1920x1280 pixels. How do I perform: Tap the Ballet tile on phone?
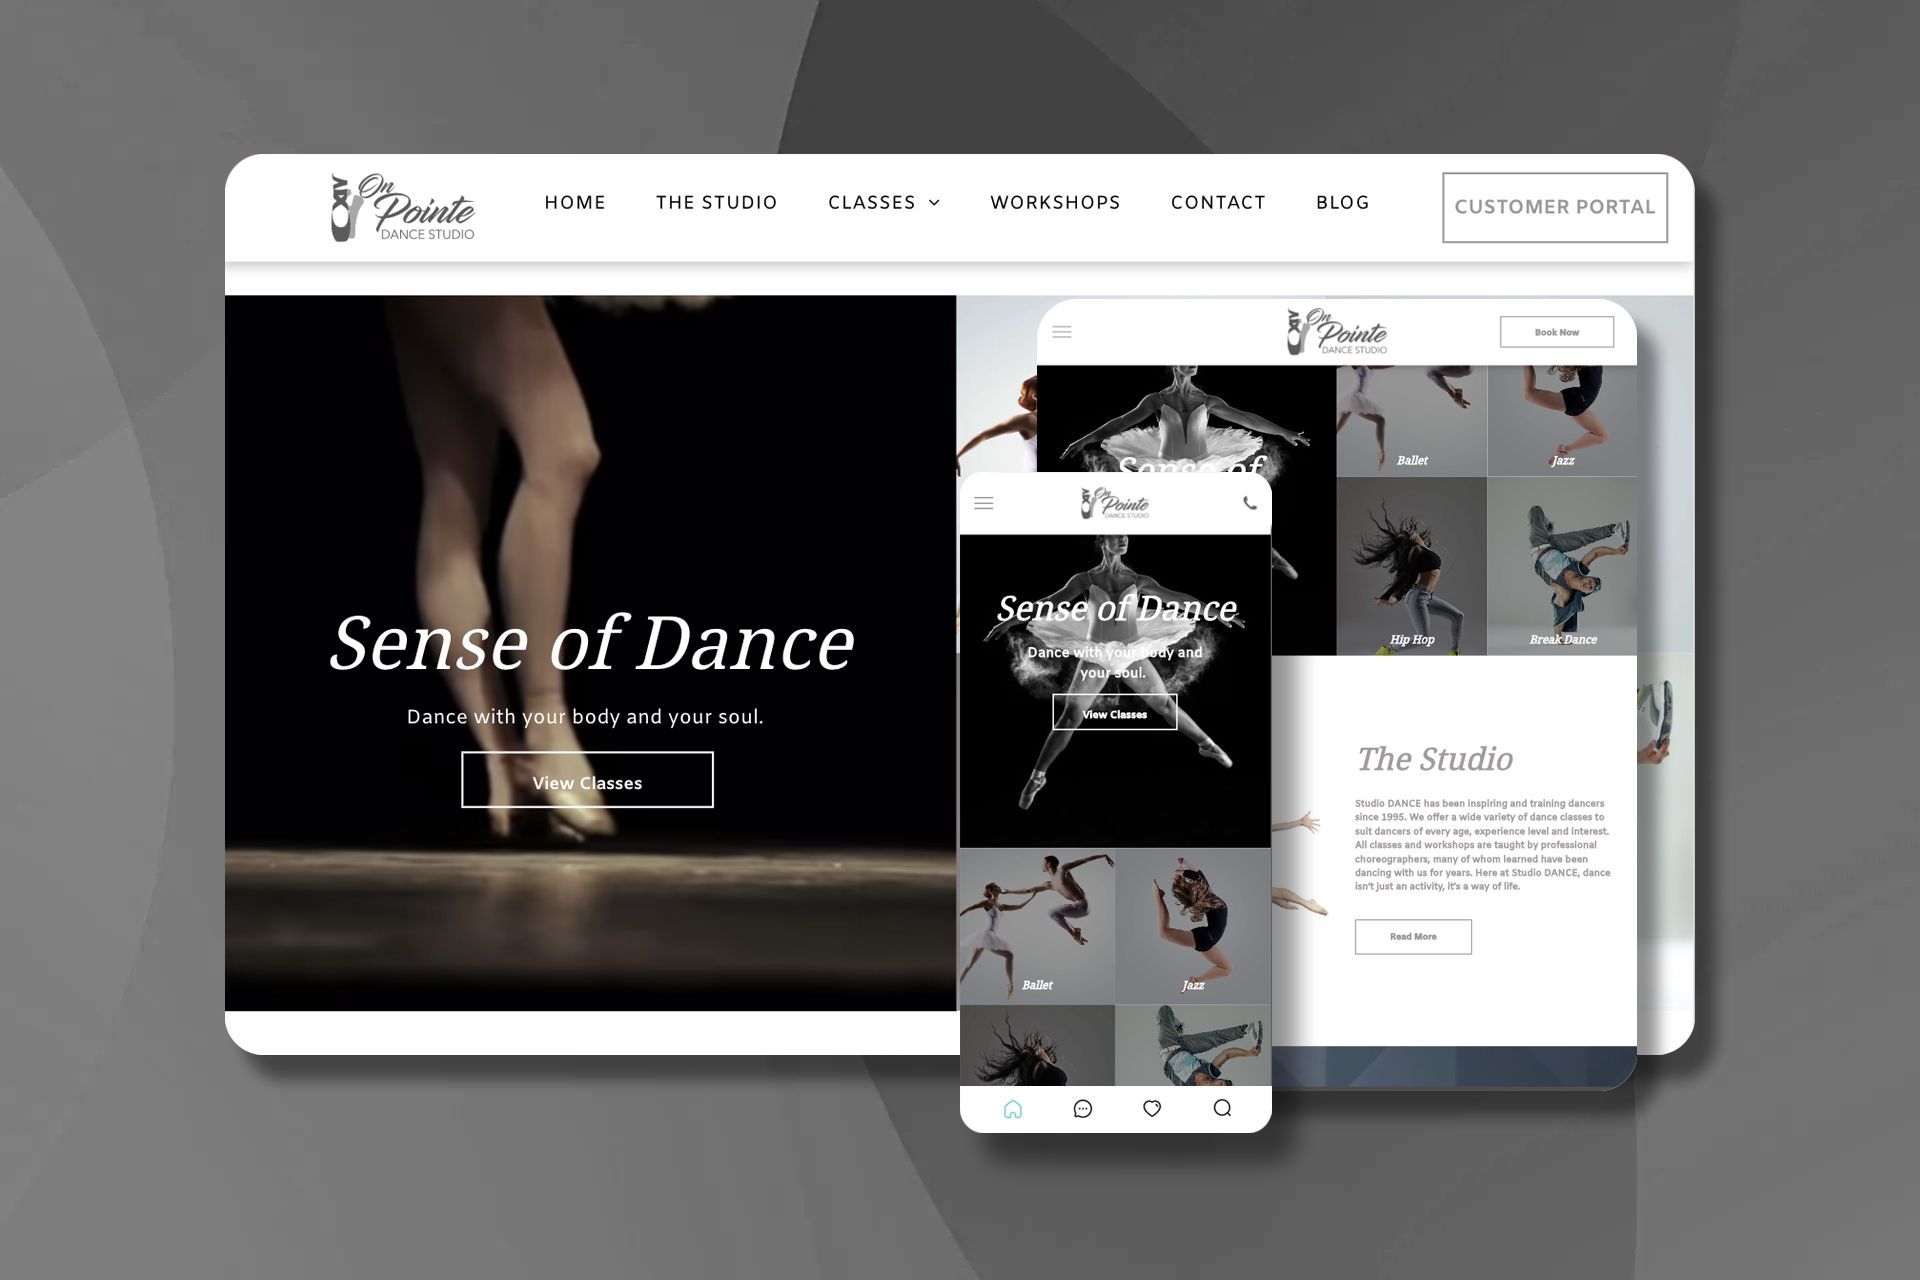pos(1037,927)
